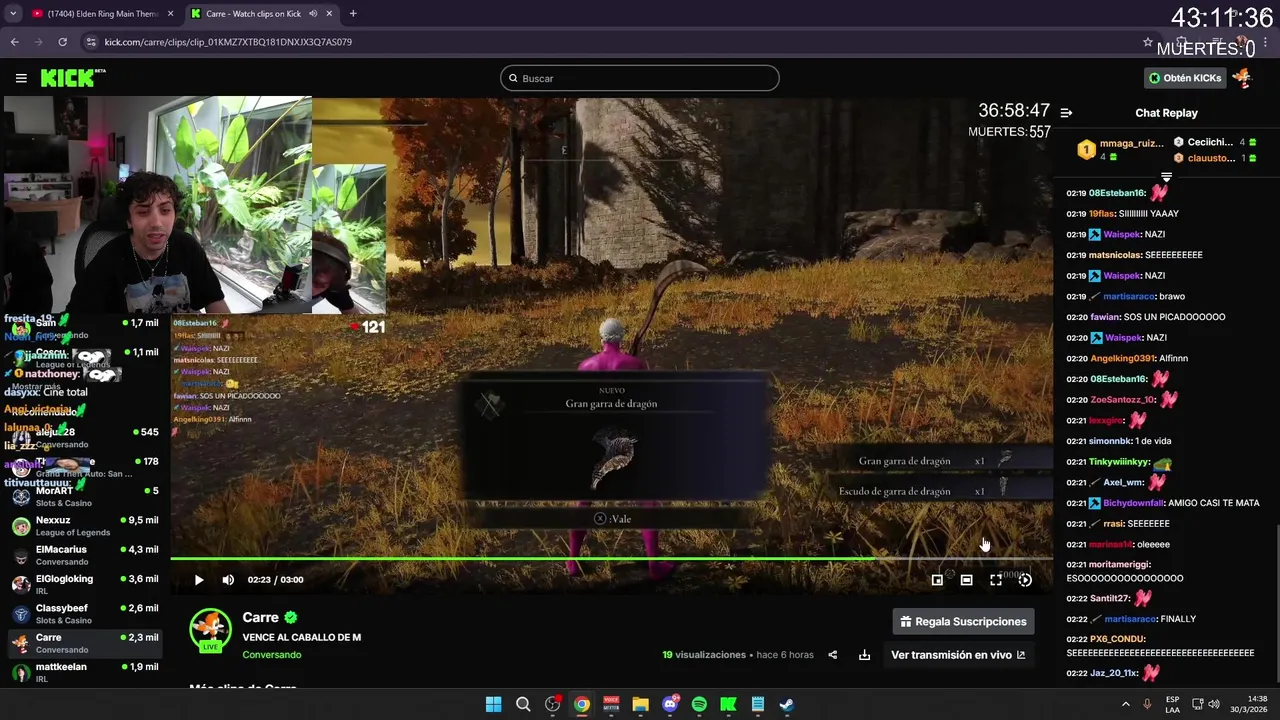Open ElMacarius channel in sidebar

pyautogui.click(x=85, y=555)
